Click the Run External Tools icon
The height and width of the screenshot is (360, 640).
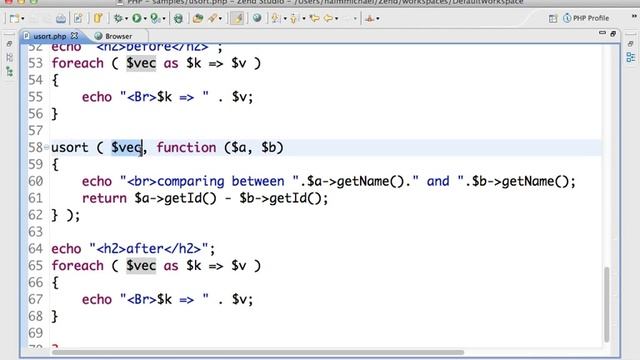(x=155, y=18)
